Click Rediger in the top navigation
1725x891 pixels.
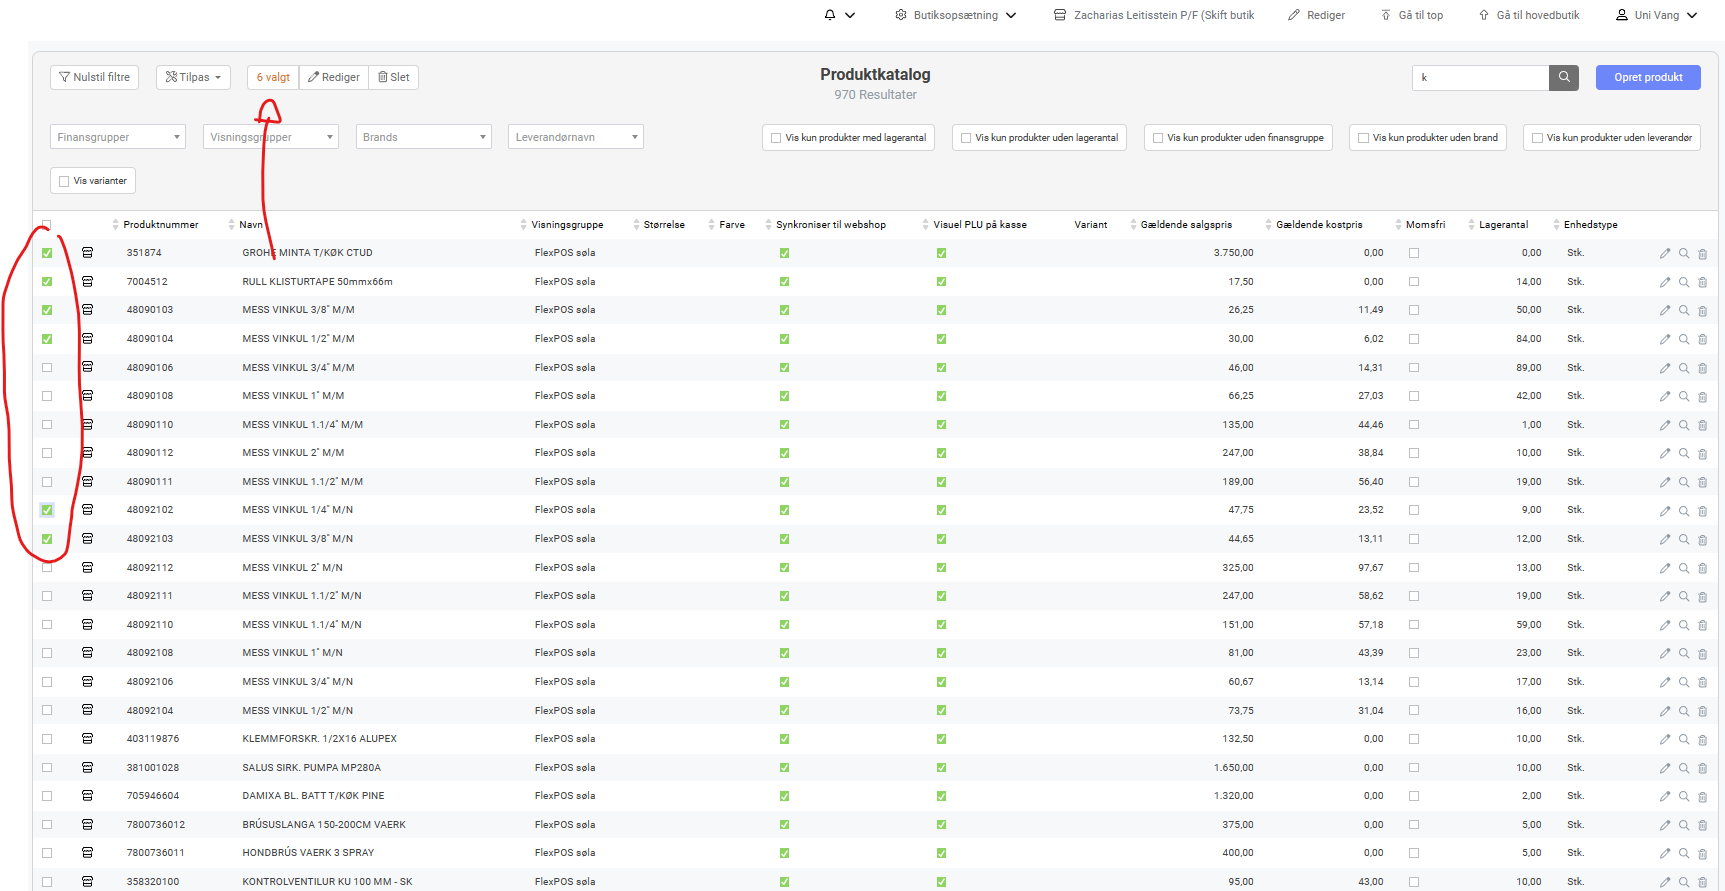pyautogui.click(x=1316, y=15)
